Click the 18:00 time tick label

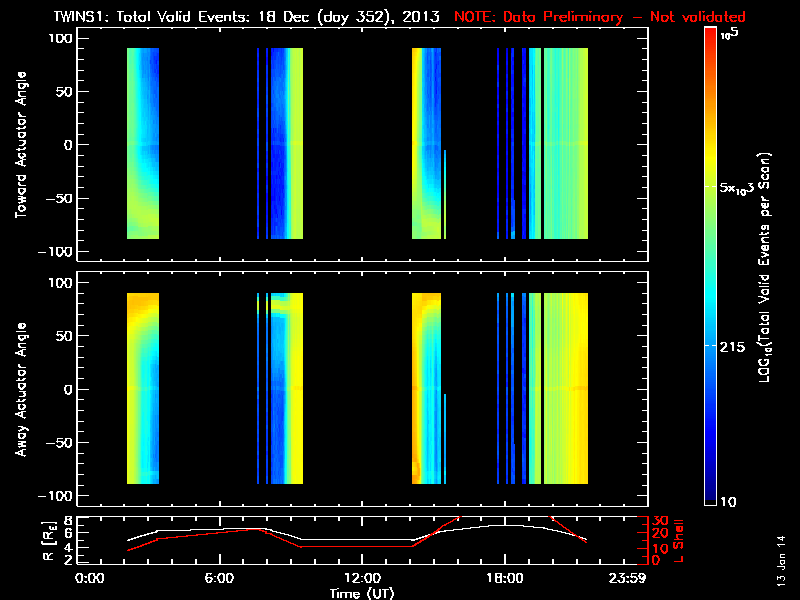[x=503, y=579]
